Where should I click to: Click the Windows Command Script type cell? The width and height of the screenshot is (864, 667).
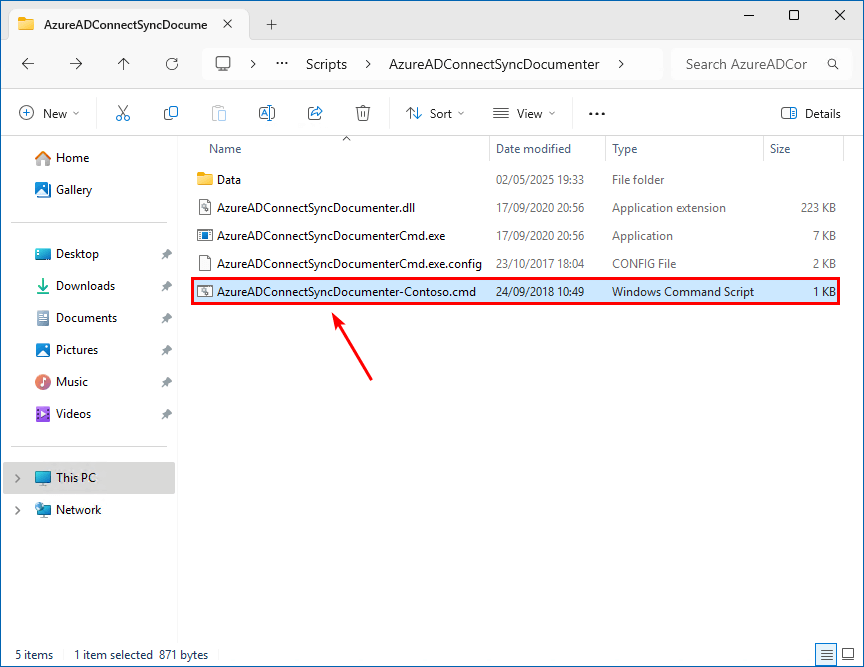pyautogui.click(x=682, y=292)
